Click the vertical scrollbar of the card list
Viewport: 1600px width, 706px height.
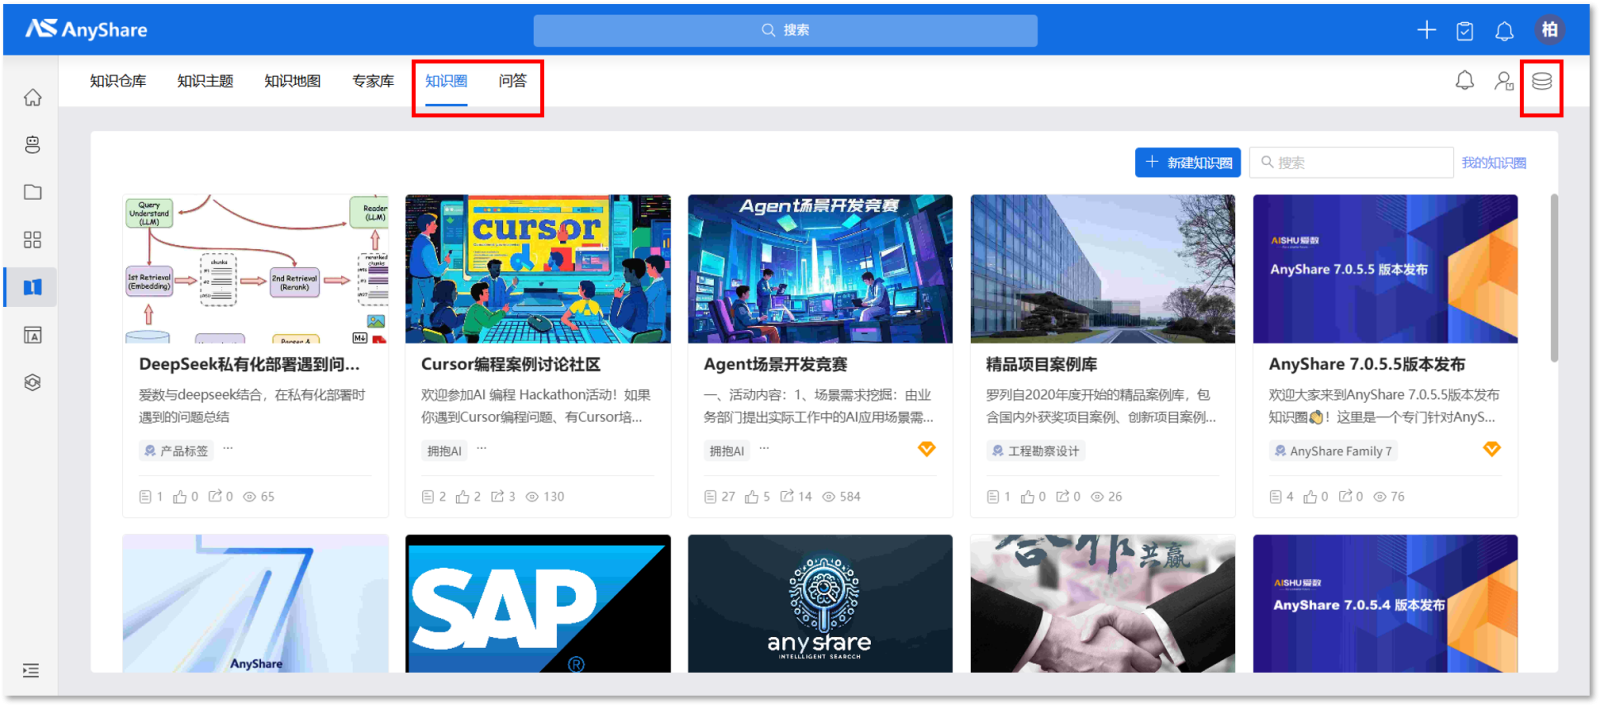pos(1554,278)
